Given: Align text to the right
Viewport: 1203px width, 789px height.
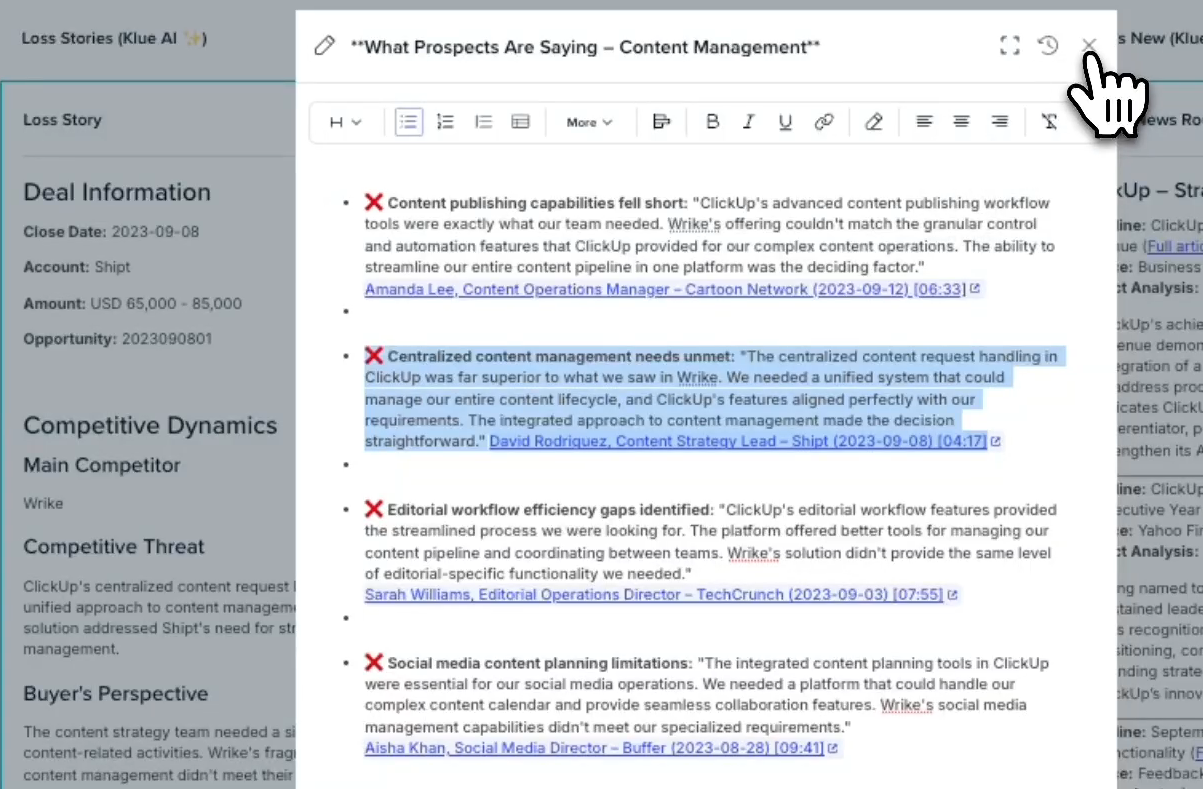Looking at the screenshot, I should click(x=999, y=122).
